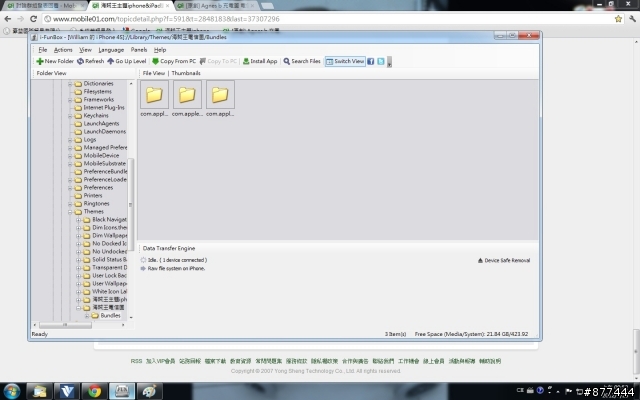This screenshot has width=640, height=400.
Task: Expand the Dictionaries tree node
Action: coord(70,84)
